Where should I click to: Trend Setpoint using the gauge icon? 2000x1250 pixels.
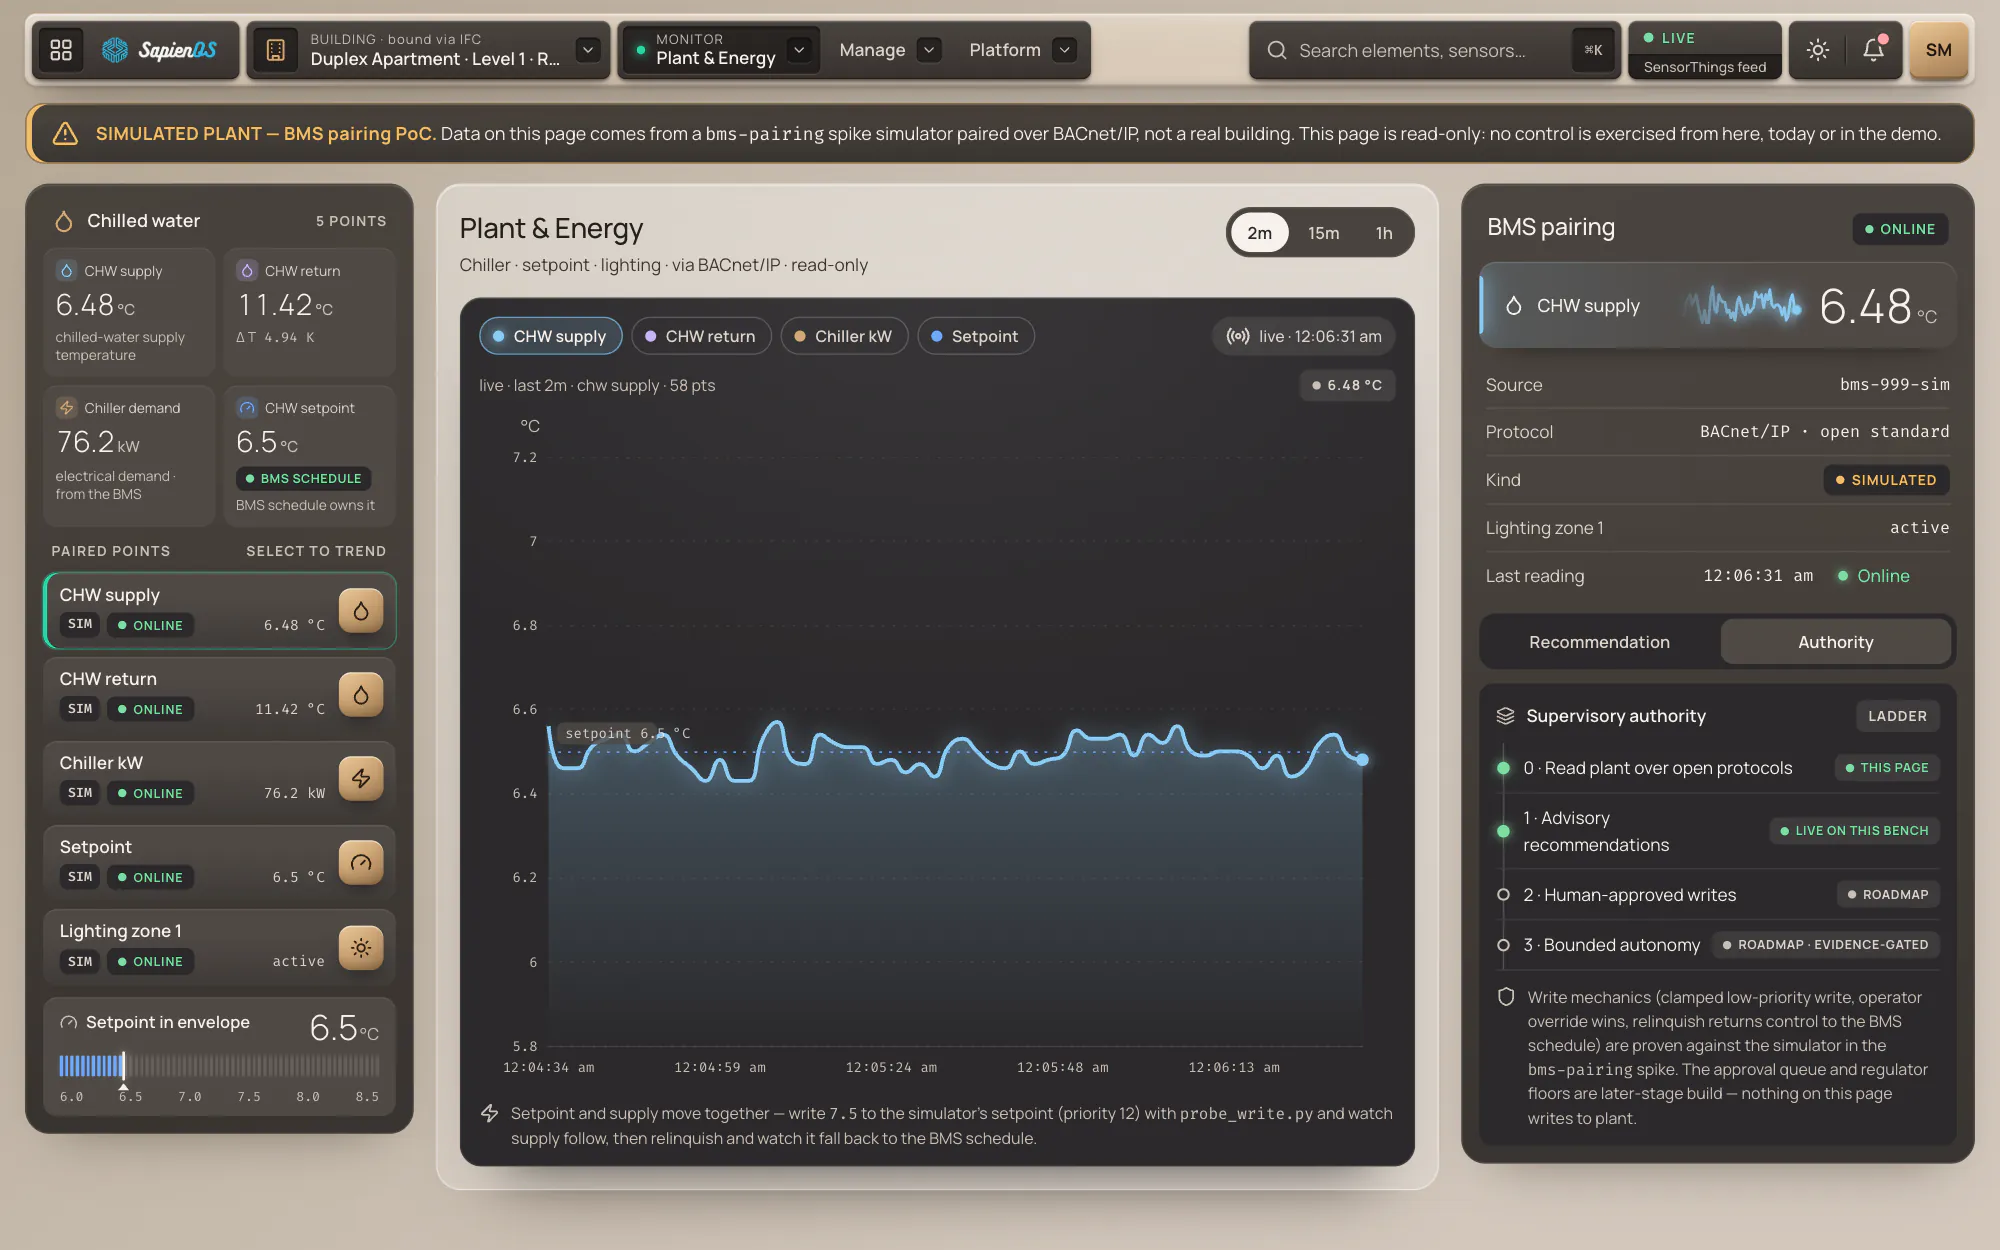361,863
